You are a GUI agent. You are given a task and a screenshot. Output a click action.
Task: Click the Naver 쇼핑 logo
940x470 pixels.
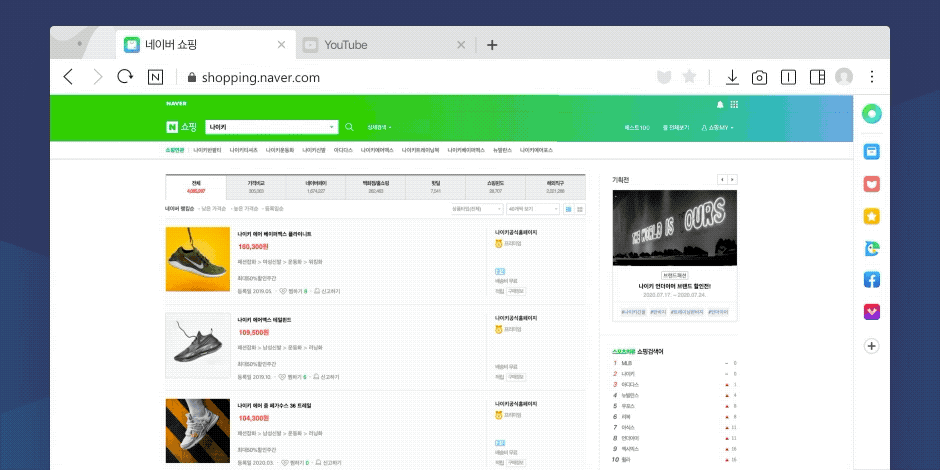pos(182,127)
